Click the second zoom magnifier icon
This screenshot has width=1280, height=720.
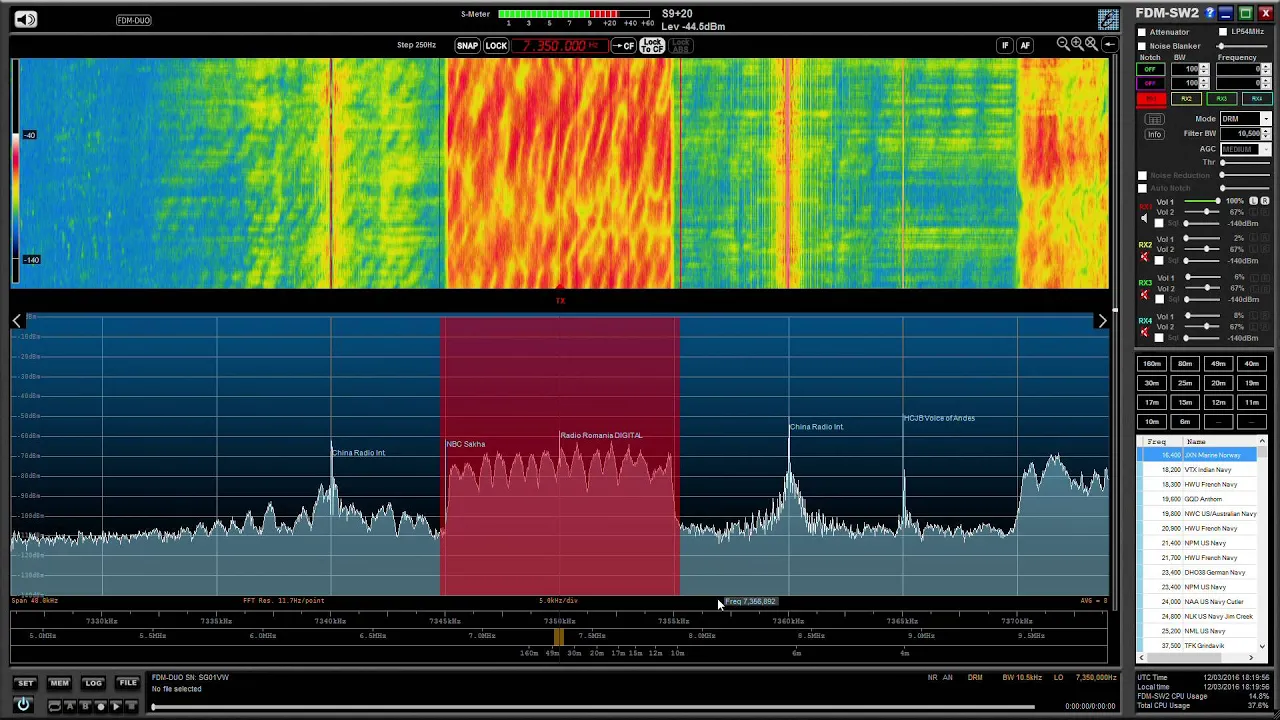click(x=1077, y=44)
